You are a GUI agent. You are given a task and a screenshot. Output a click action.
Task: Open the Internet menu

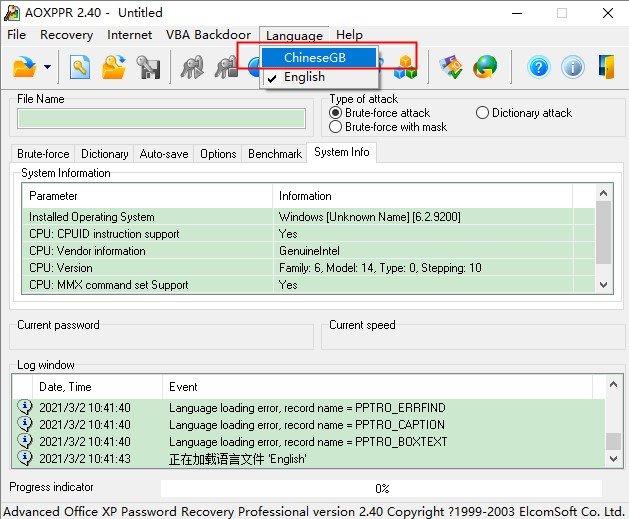click(x=129, y=35)
